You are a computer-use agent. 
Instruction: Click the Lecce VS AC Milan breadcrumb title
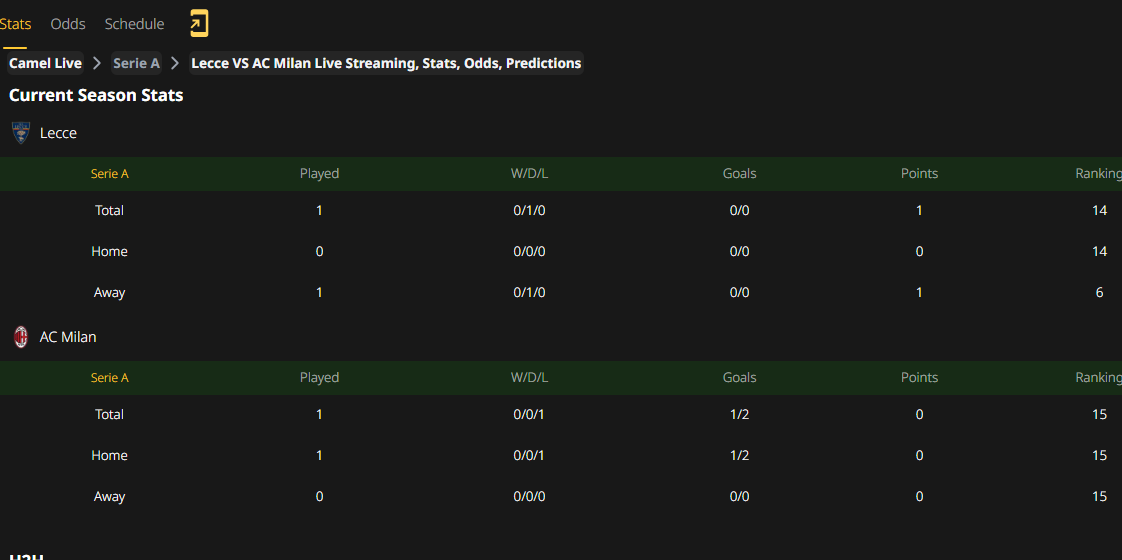386,63
